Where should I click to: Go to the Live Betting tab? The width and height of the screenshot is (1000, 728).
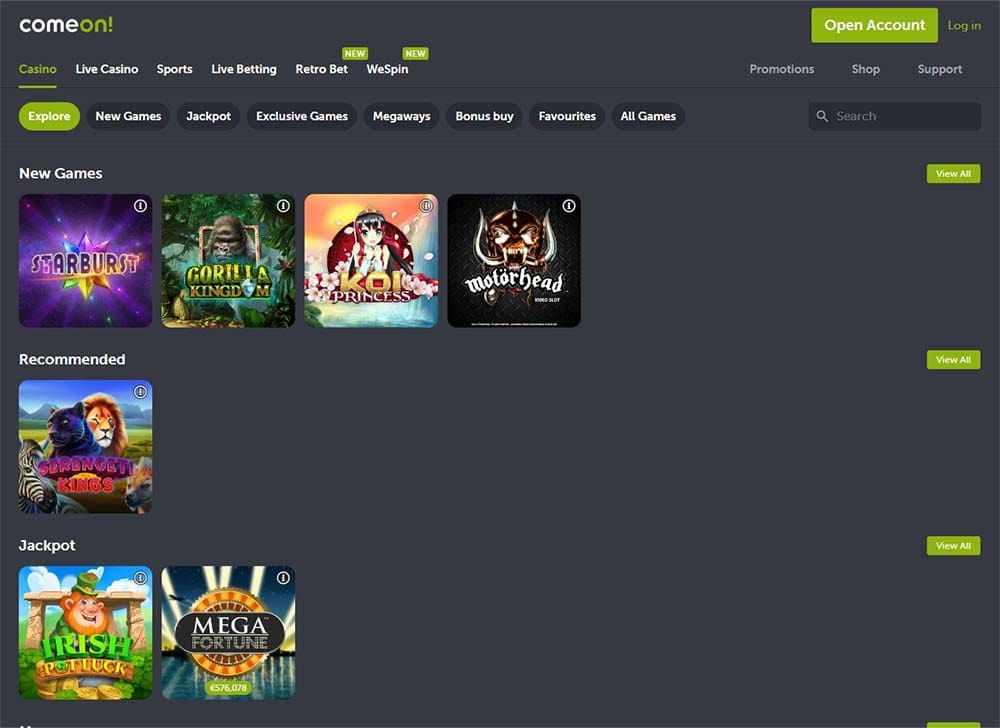tap(244, 69)
